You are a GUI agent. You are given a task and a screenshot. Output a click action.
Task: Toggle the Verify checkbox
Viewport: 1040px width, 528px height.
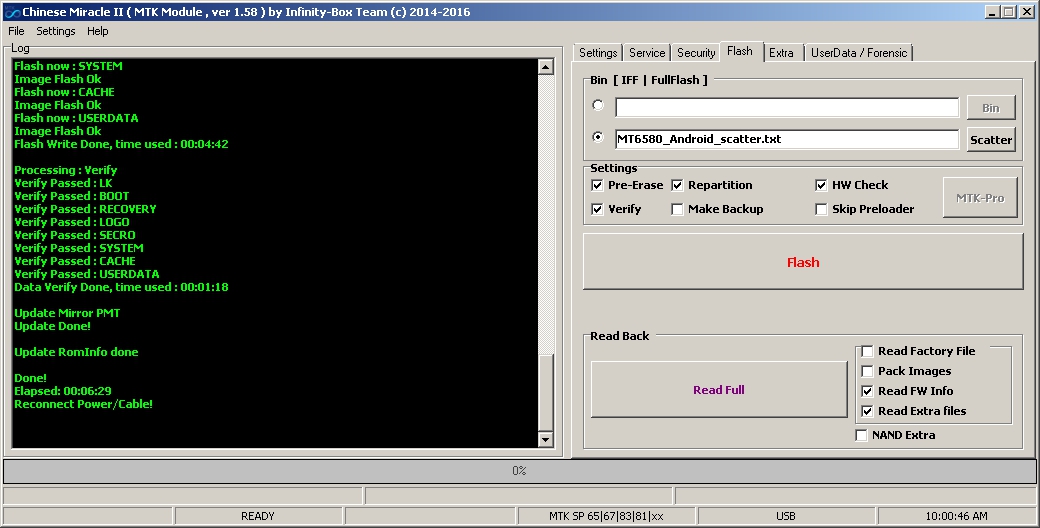(x=597, y=209)
